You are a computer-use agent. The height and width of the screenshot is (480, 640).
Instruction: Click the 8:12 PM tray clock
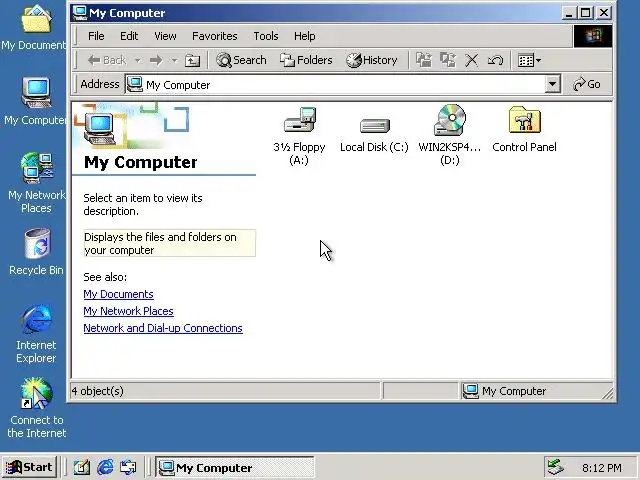click(x=602, y=468)
